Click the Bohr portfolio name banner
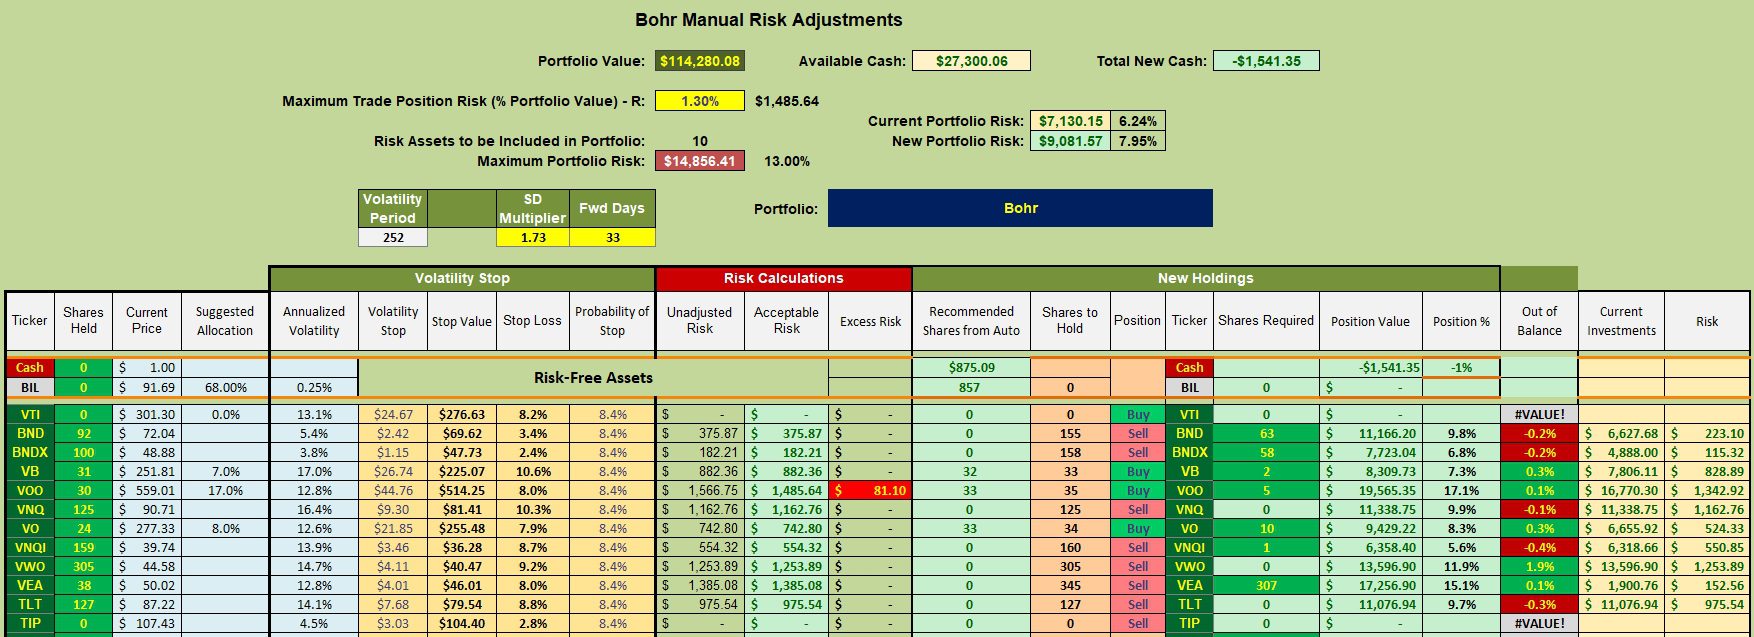1754x637 pixels. (x=1020, y=208)
